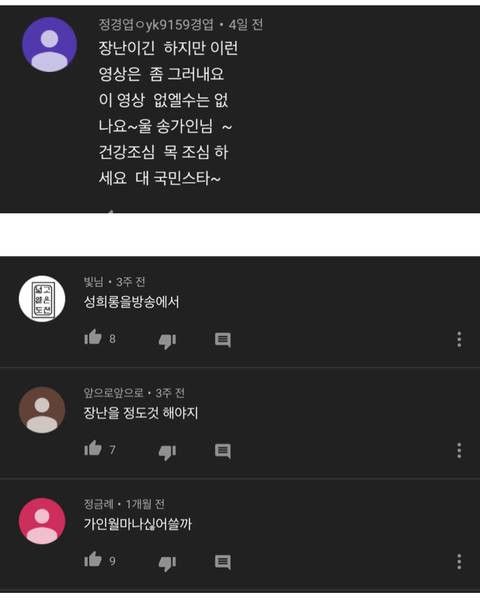Open more options for 정금례's comment

pos(459,562)
